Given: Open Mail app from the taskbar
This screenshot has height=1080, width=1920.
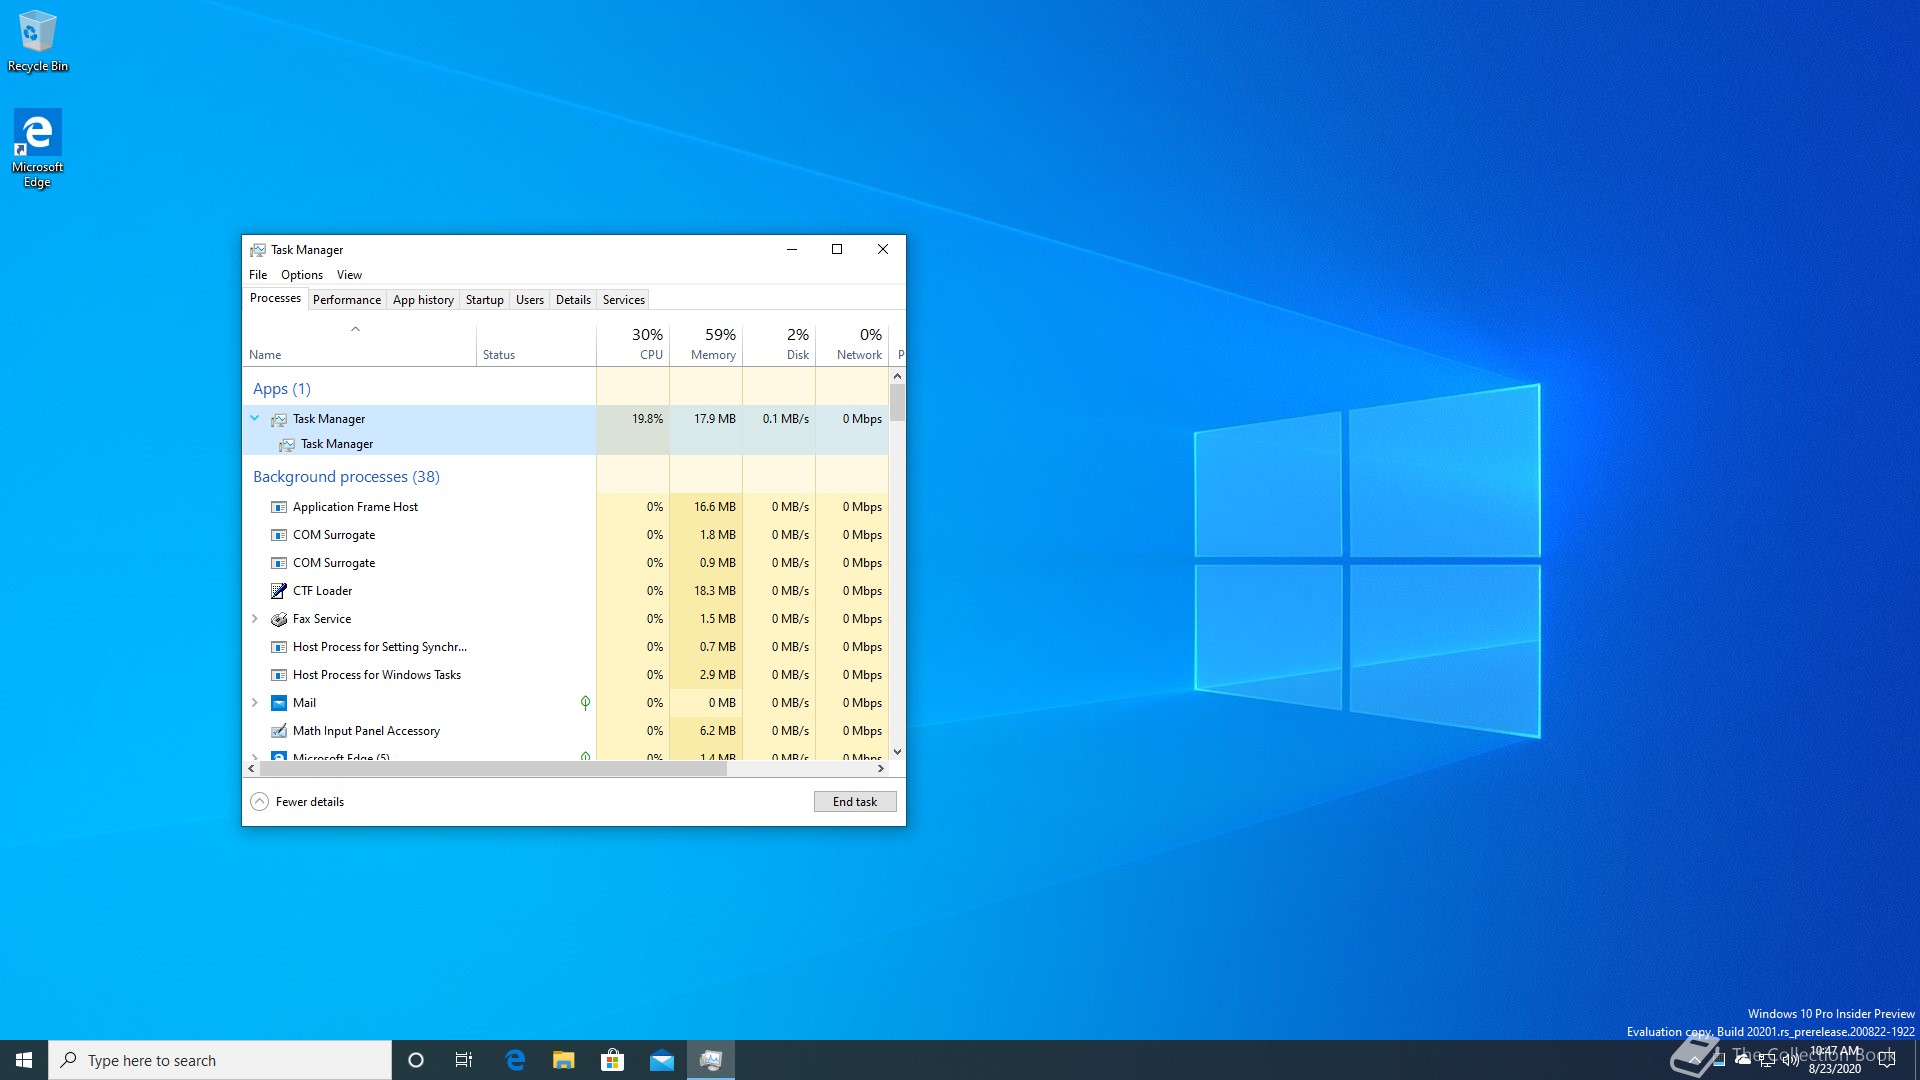Looking at the screenshot, I should [662, 1060].
